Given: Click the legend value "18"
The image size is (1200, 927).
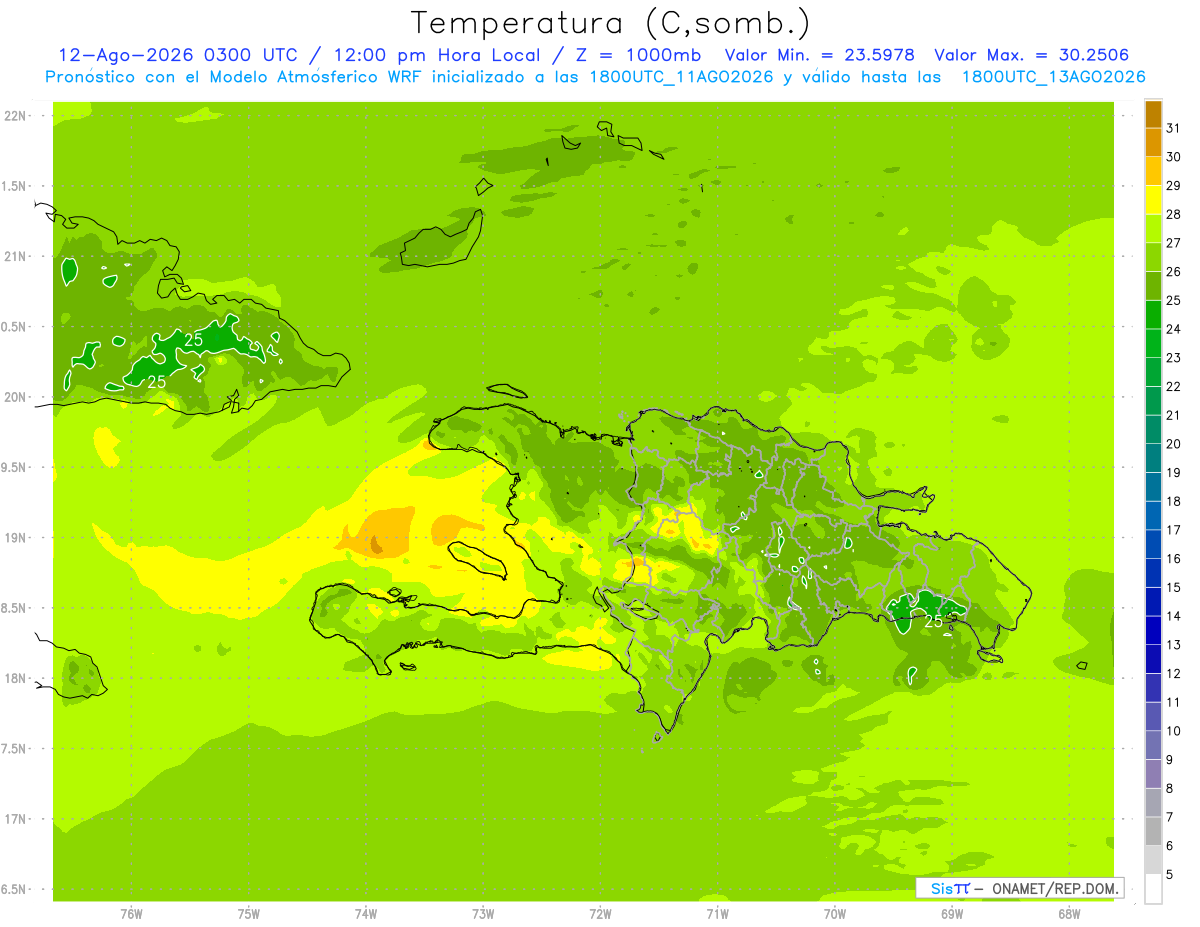Looking at the screenshot, I should (1174, 502).
